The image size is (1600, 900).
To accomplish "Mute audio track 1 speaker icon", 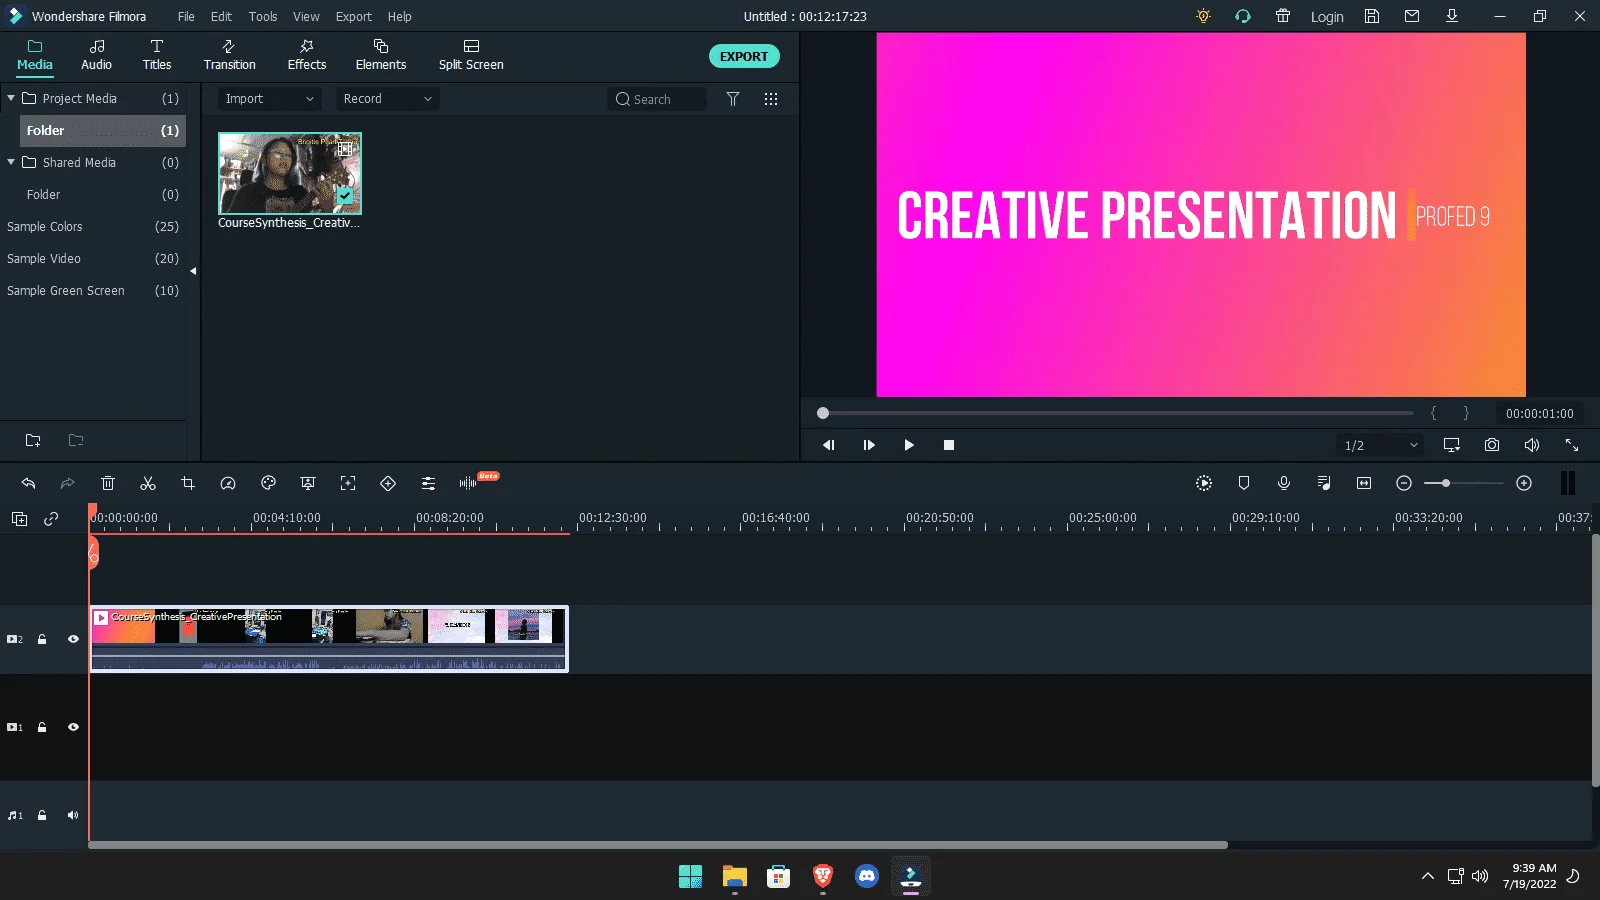I will 73,815.
